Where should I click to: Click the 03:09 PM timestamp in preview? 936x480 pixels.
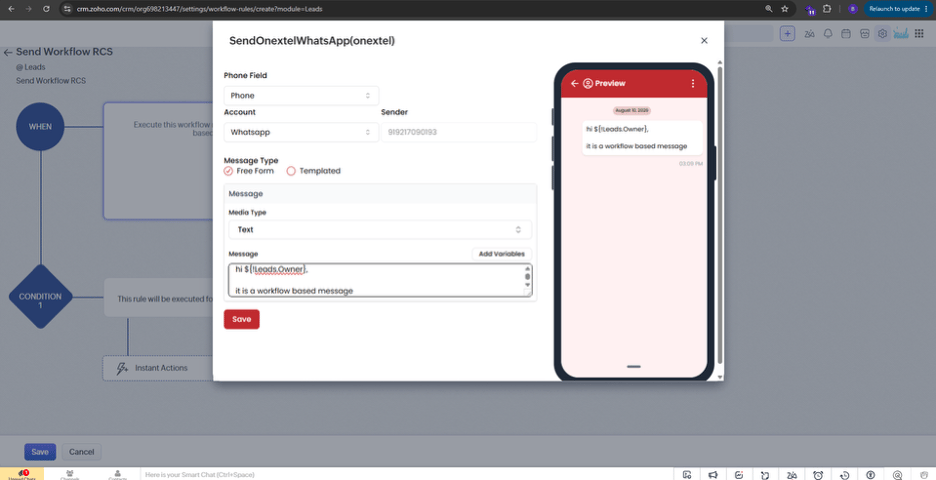[x=691, y=163]
